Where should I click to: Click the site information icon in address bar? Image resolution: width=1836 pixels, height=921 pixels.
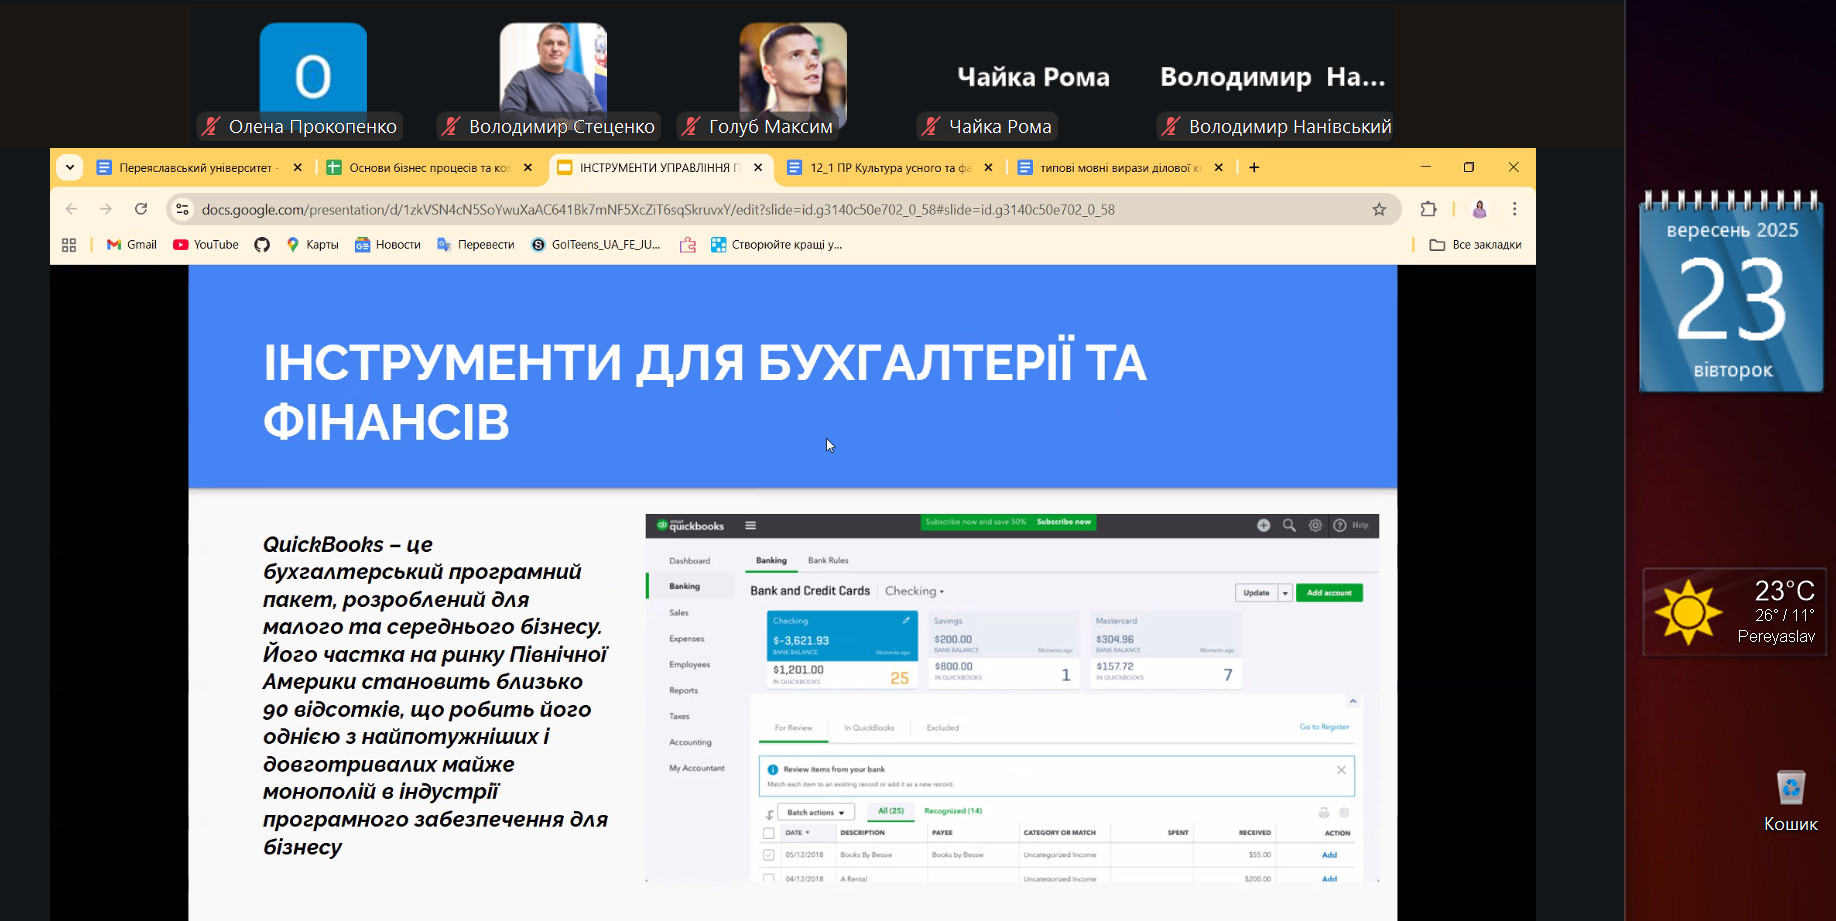pyautogui.click(x=182, y=209)
